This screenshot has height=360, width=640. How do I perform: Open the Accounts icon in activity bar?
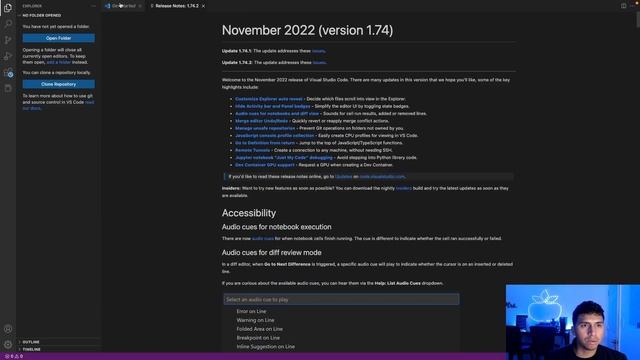click(8, 329)
